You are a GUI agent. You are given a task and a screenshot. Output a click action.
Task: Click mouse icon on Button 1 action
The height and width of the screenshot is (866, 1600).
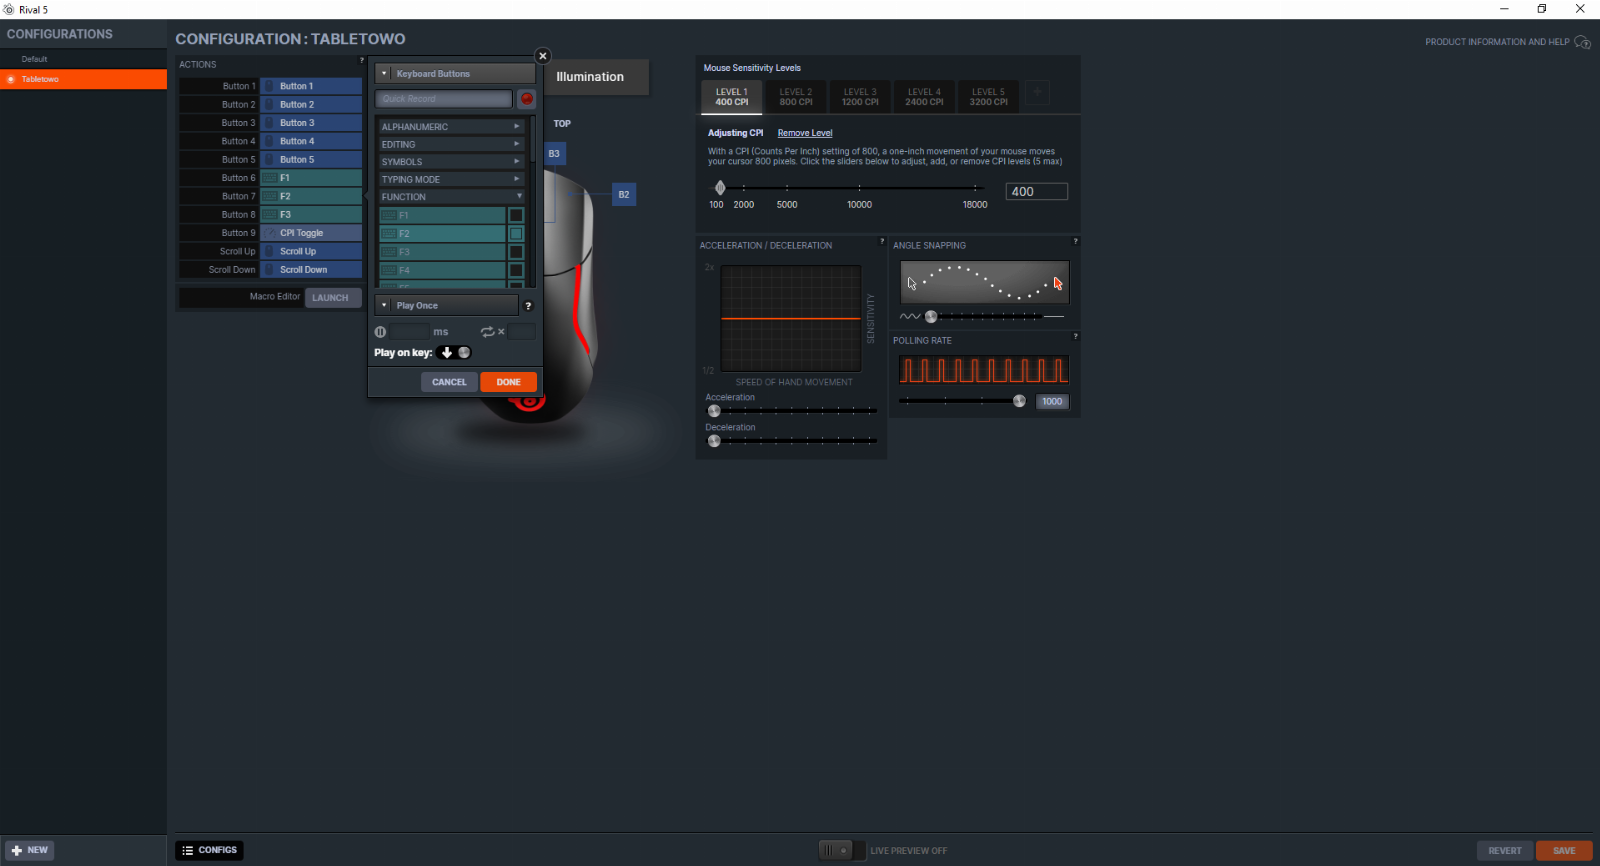tap(270, 86)
